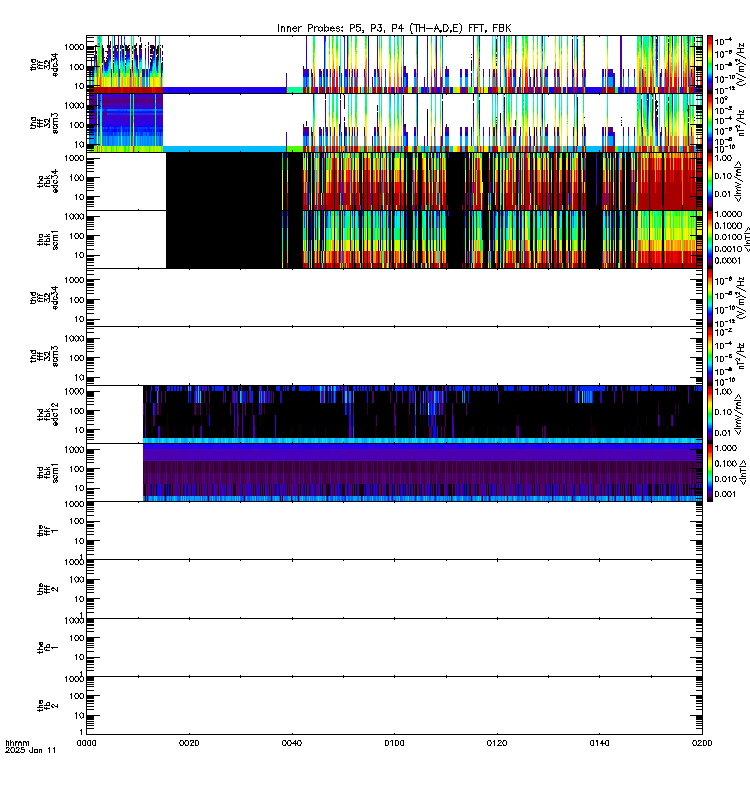Click the "thd fff 32 scm3" panel label
This screenshot has height=800, width=750.
coord(44,356)
